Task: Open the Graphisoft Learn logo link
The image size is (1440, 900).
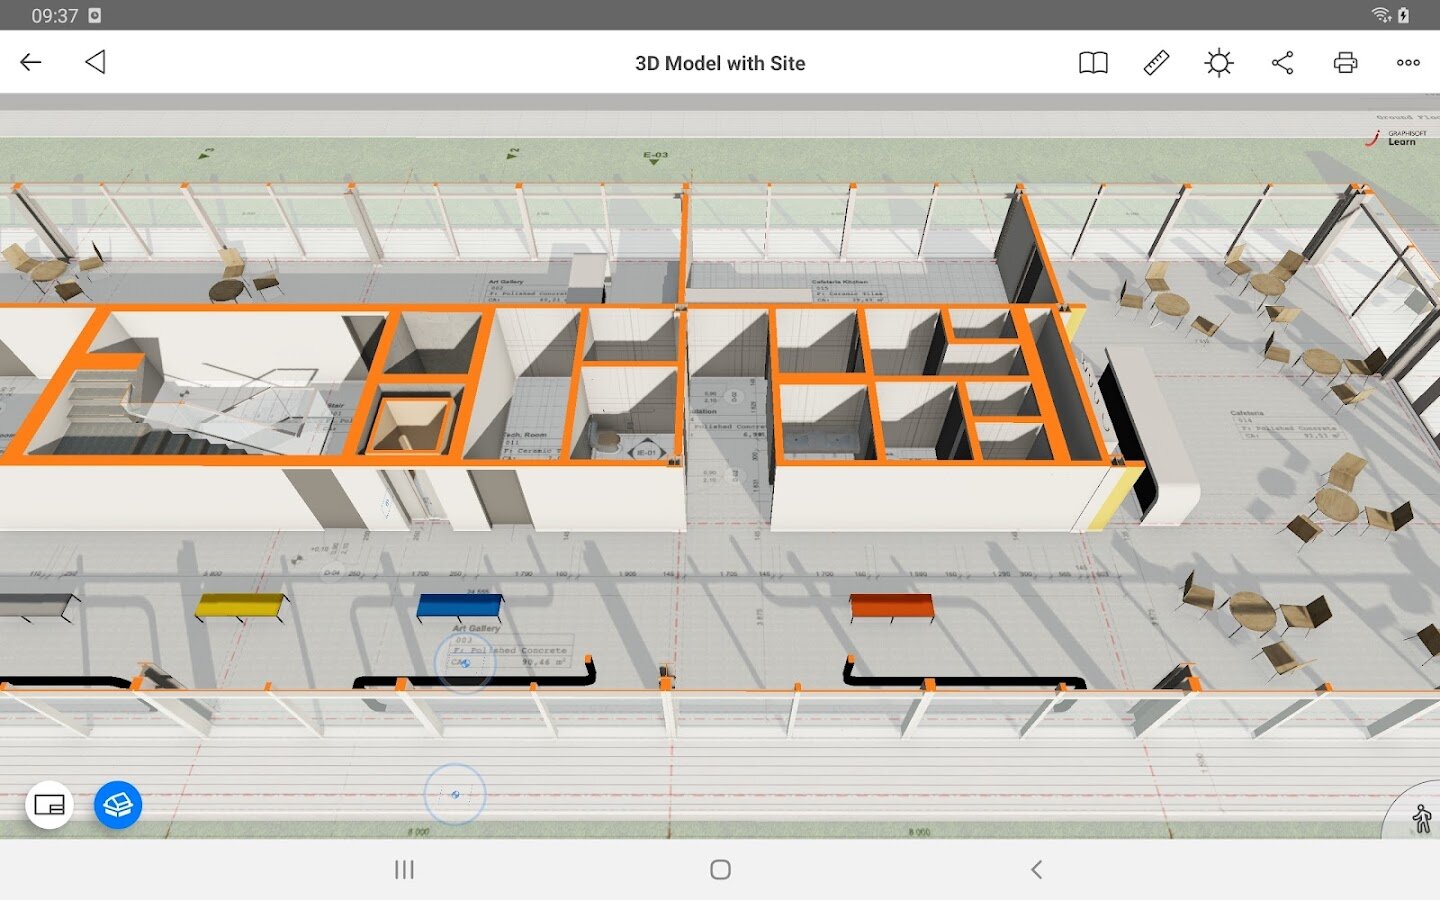Action: (1398, 138)
